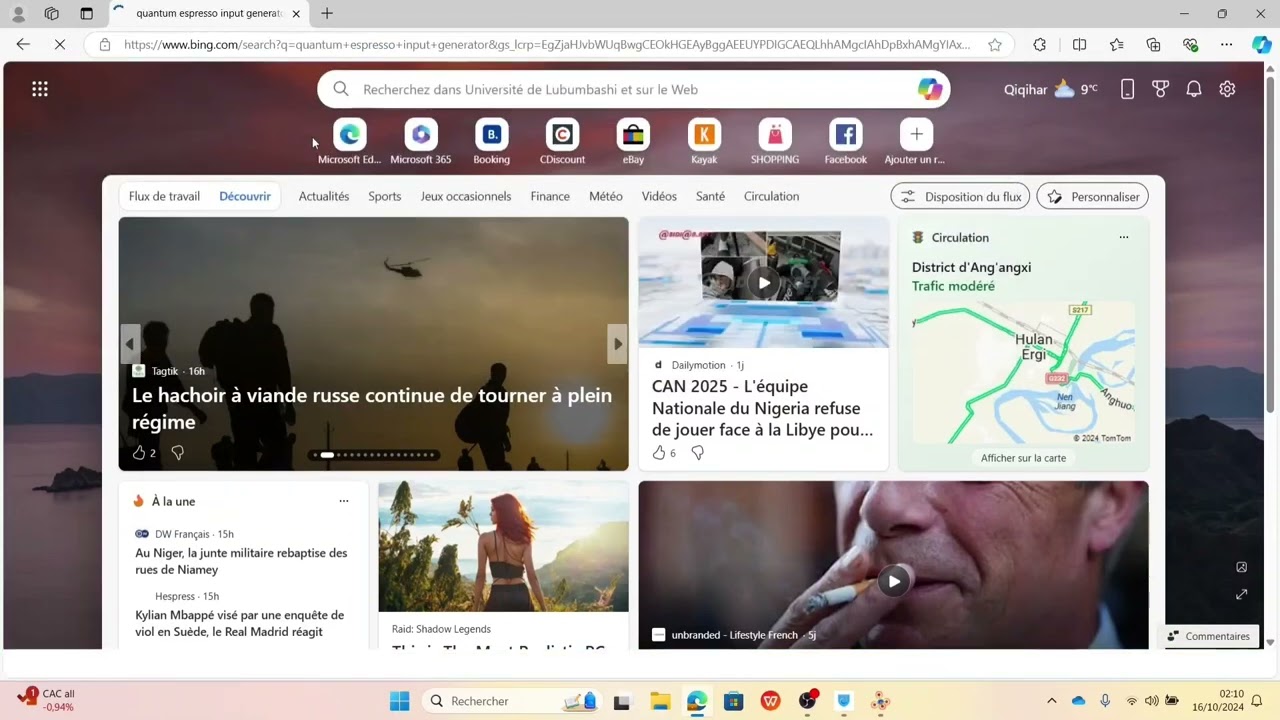The width and height of the screenshot is (1280, 720).
Task: Like the Tagtik featured story
Action: pyautogui.click(x=139, y=453)
